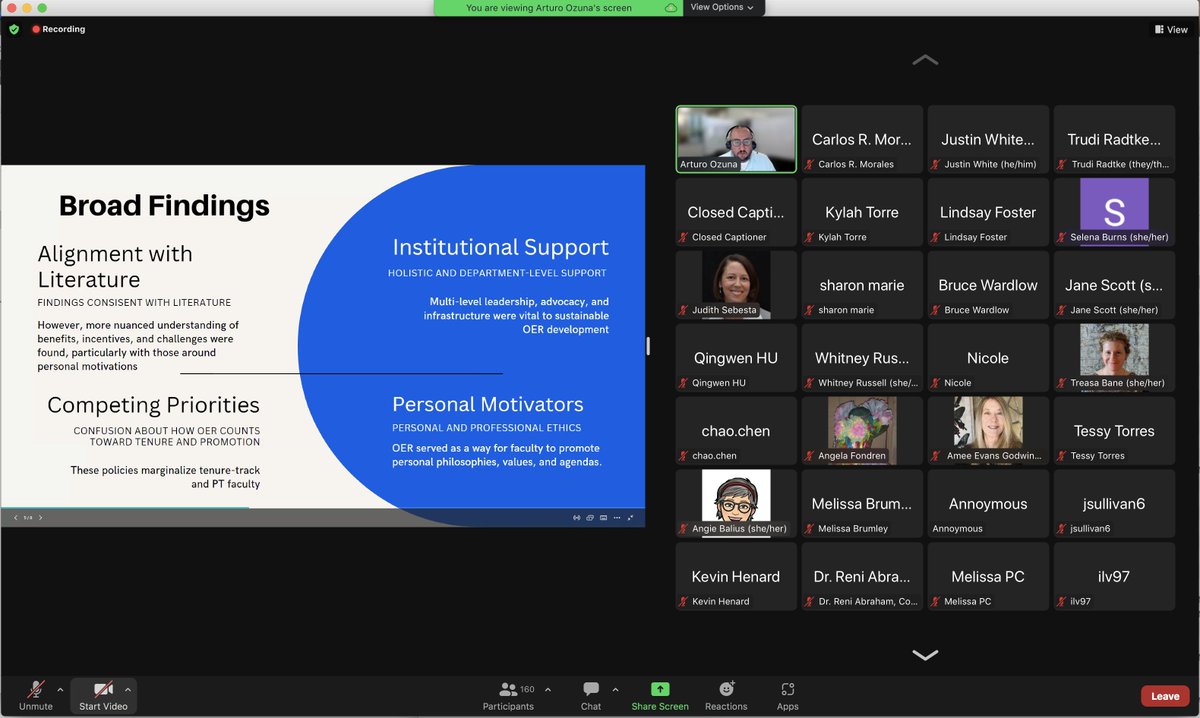
Task: Click muted mic icon beside Nicole
Action: pyautogui.click(x=936, y=383)
